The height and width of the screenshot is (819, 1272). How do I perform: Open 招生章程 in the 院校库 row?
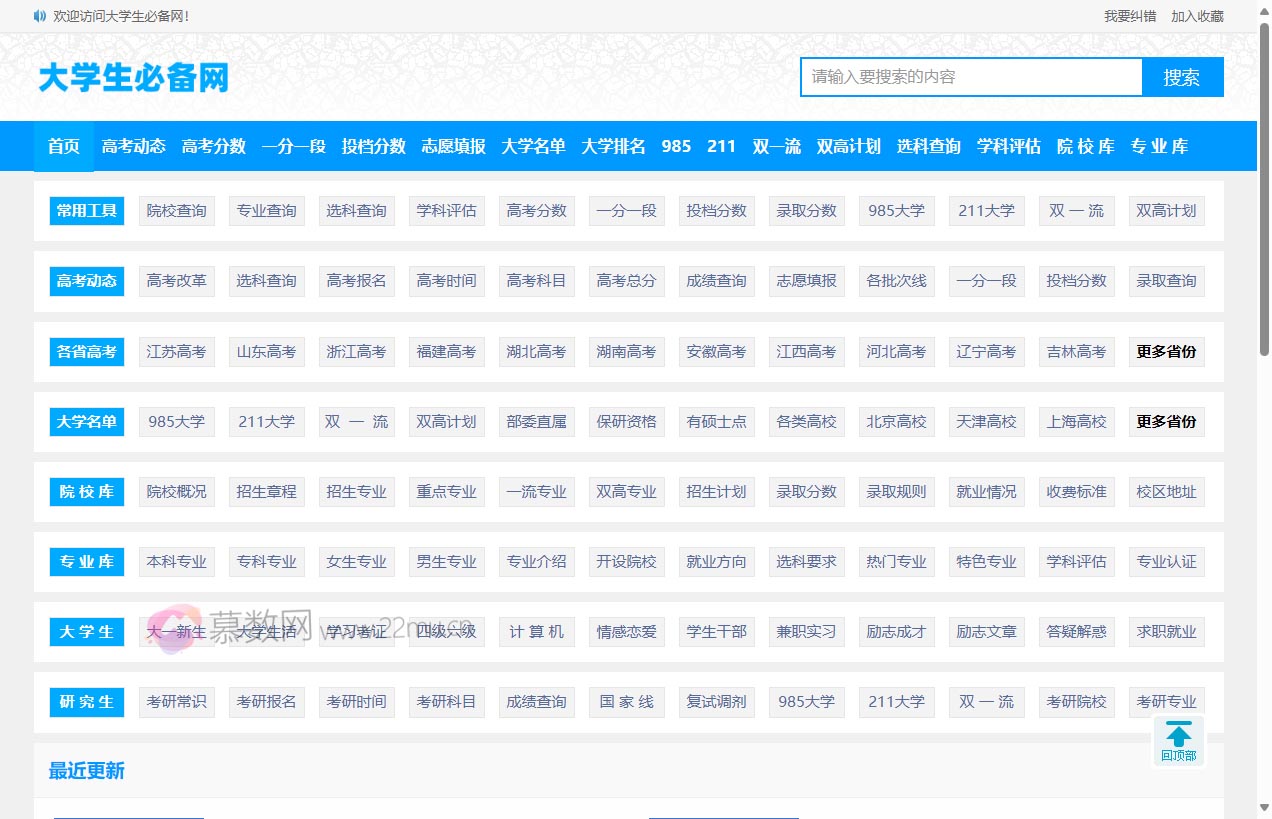(x=266, y=491)
